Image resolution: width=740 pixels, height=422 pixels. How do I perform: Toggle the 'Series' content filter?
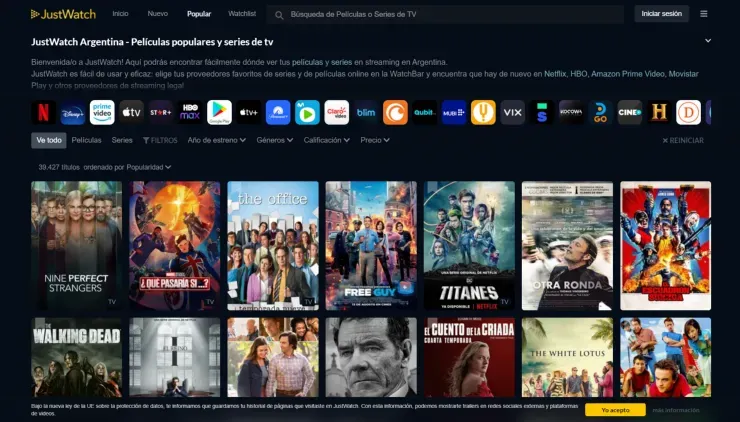click(x=122, y=140)
